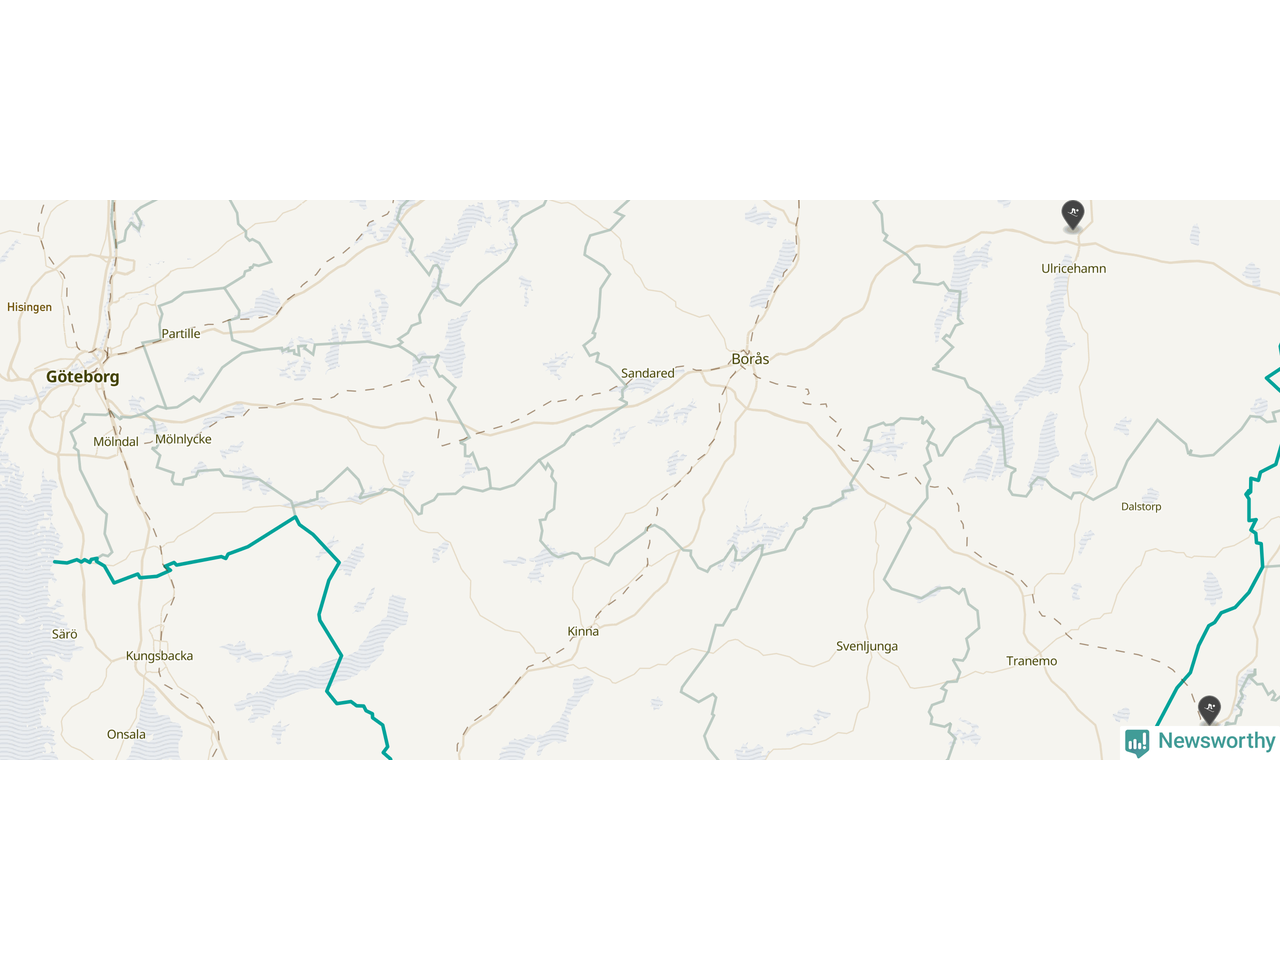This screenshot has width=1280, height=960.
Task: Click the Ulricehamn place label
Action: click(x=1073, y=269)
